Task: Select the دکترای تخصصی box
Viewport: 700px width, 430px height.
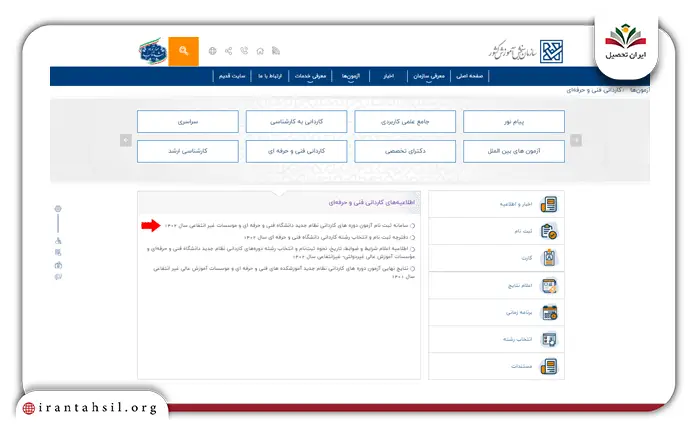Action: (x=405, y=151)
